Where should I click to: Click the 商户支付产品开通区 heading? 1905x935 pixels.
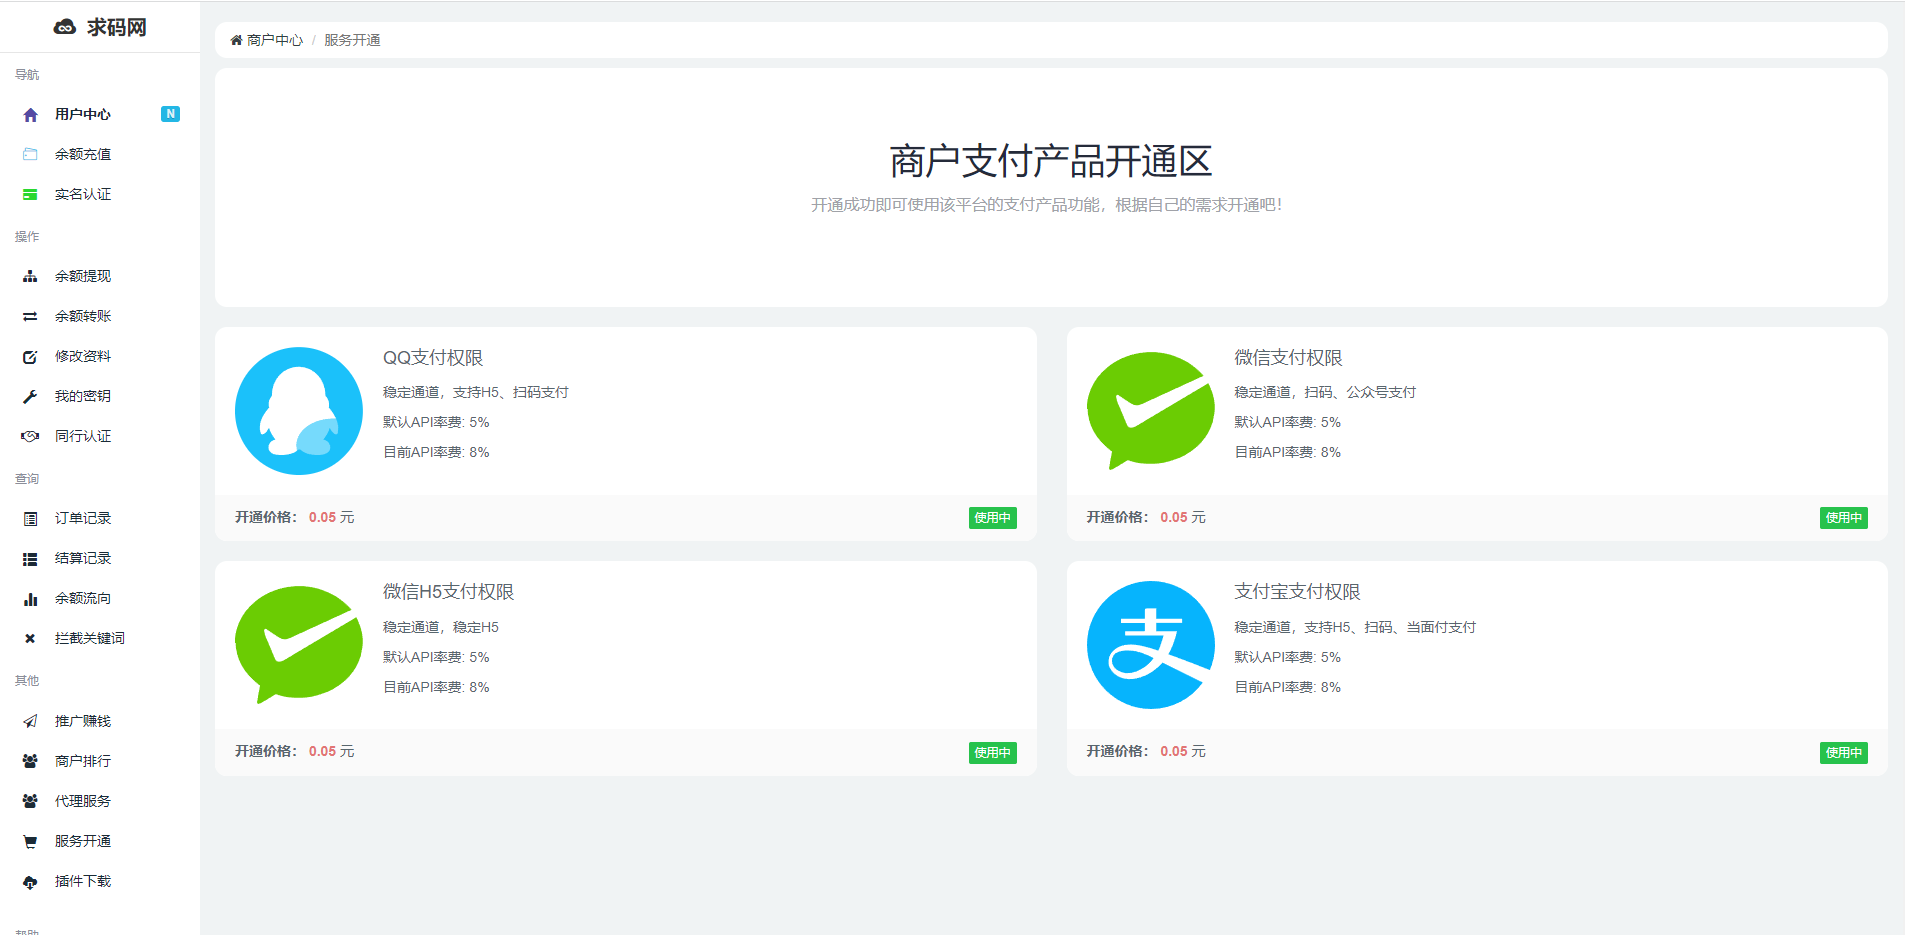click(1051, 161)
